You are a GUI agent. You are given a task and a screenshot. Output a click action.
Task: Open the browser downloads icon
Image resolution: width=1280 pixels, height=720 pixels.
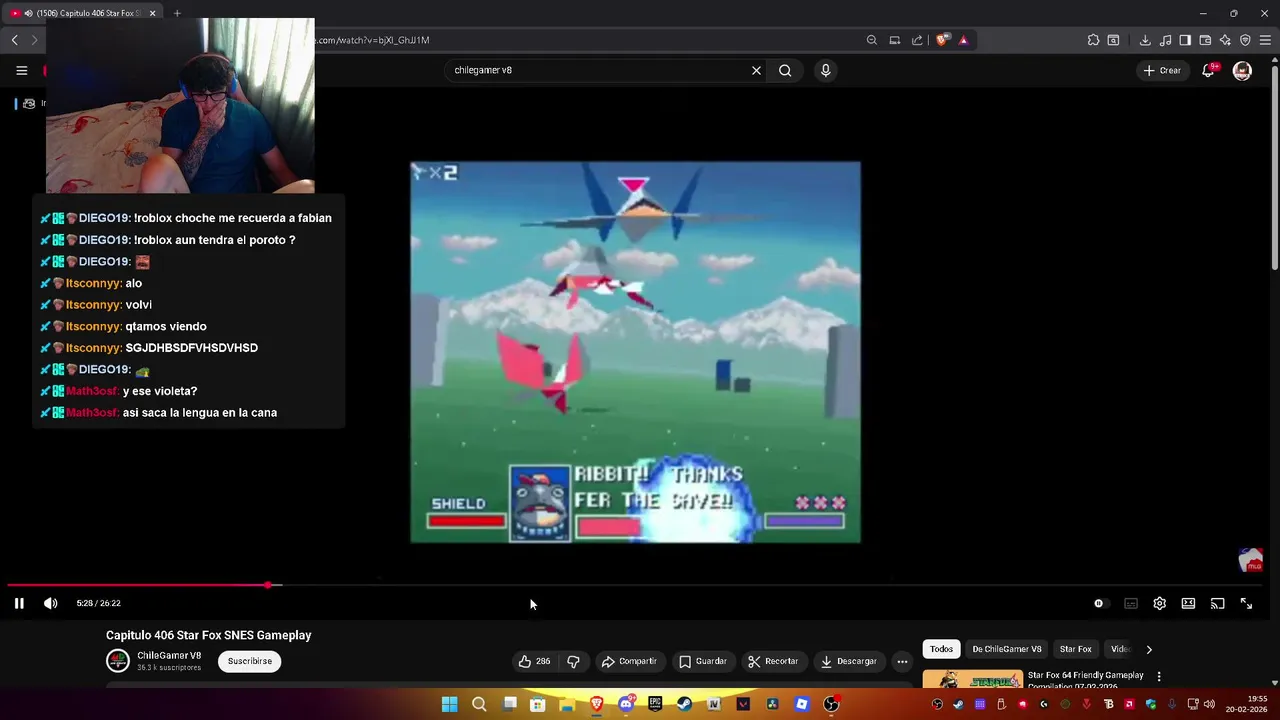[x=1145, y=40]
